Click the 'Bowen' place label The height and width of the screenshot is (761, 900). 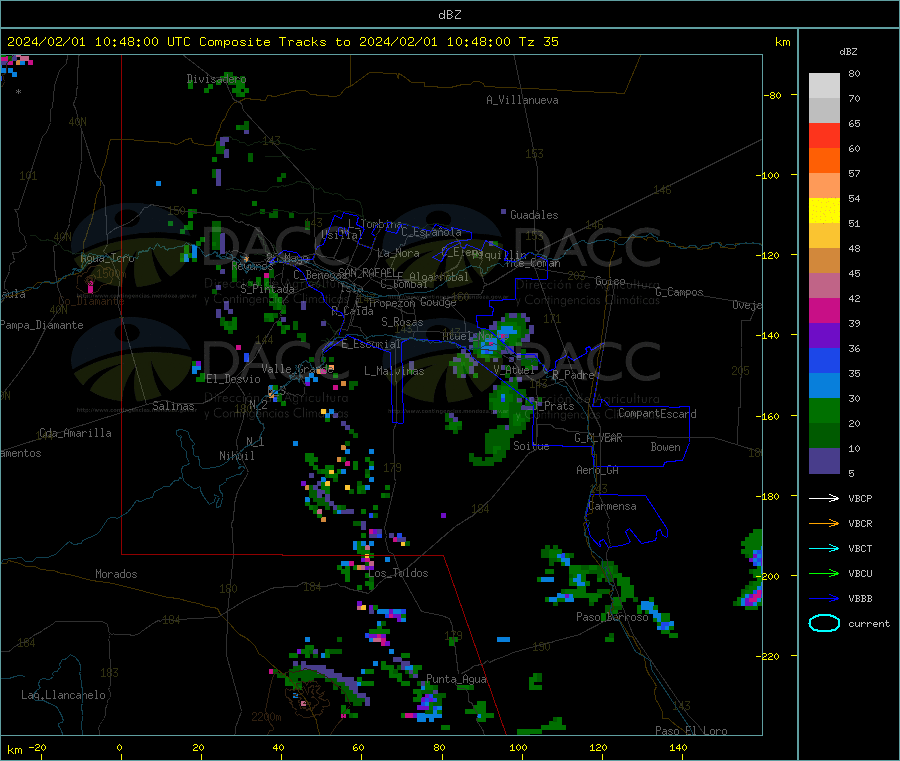(665, 447)
